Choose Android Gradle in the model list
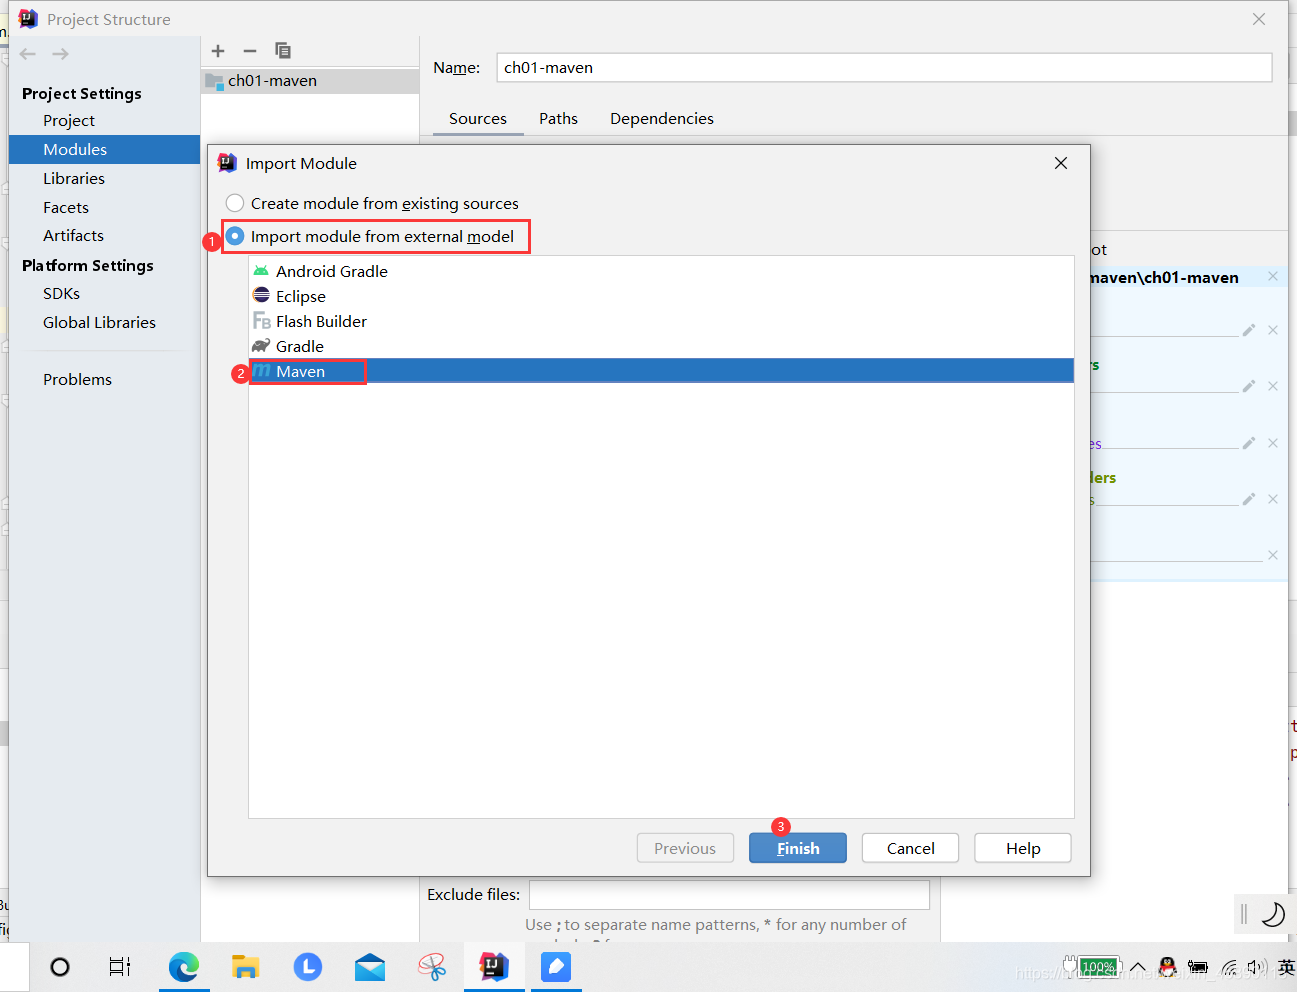Image resolution: width=1297 pixels, height=992 pixels. click(x=661, y=272)
